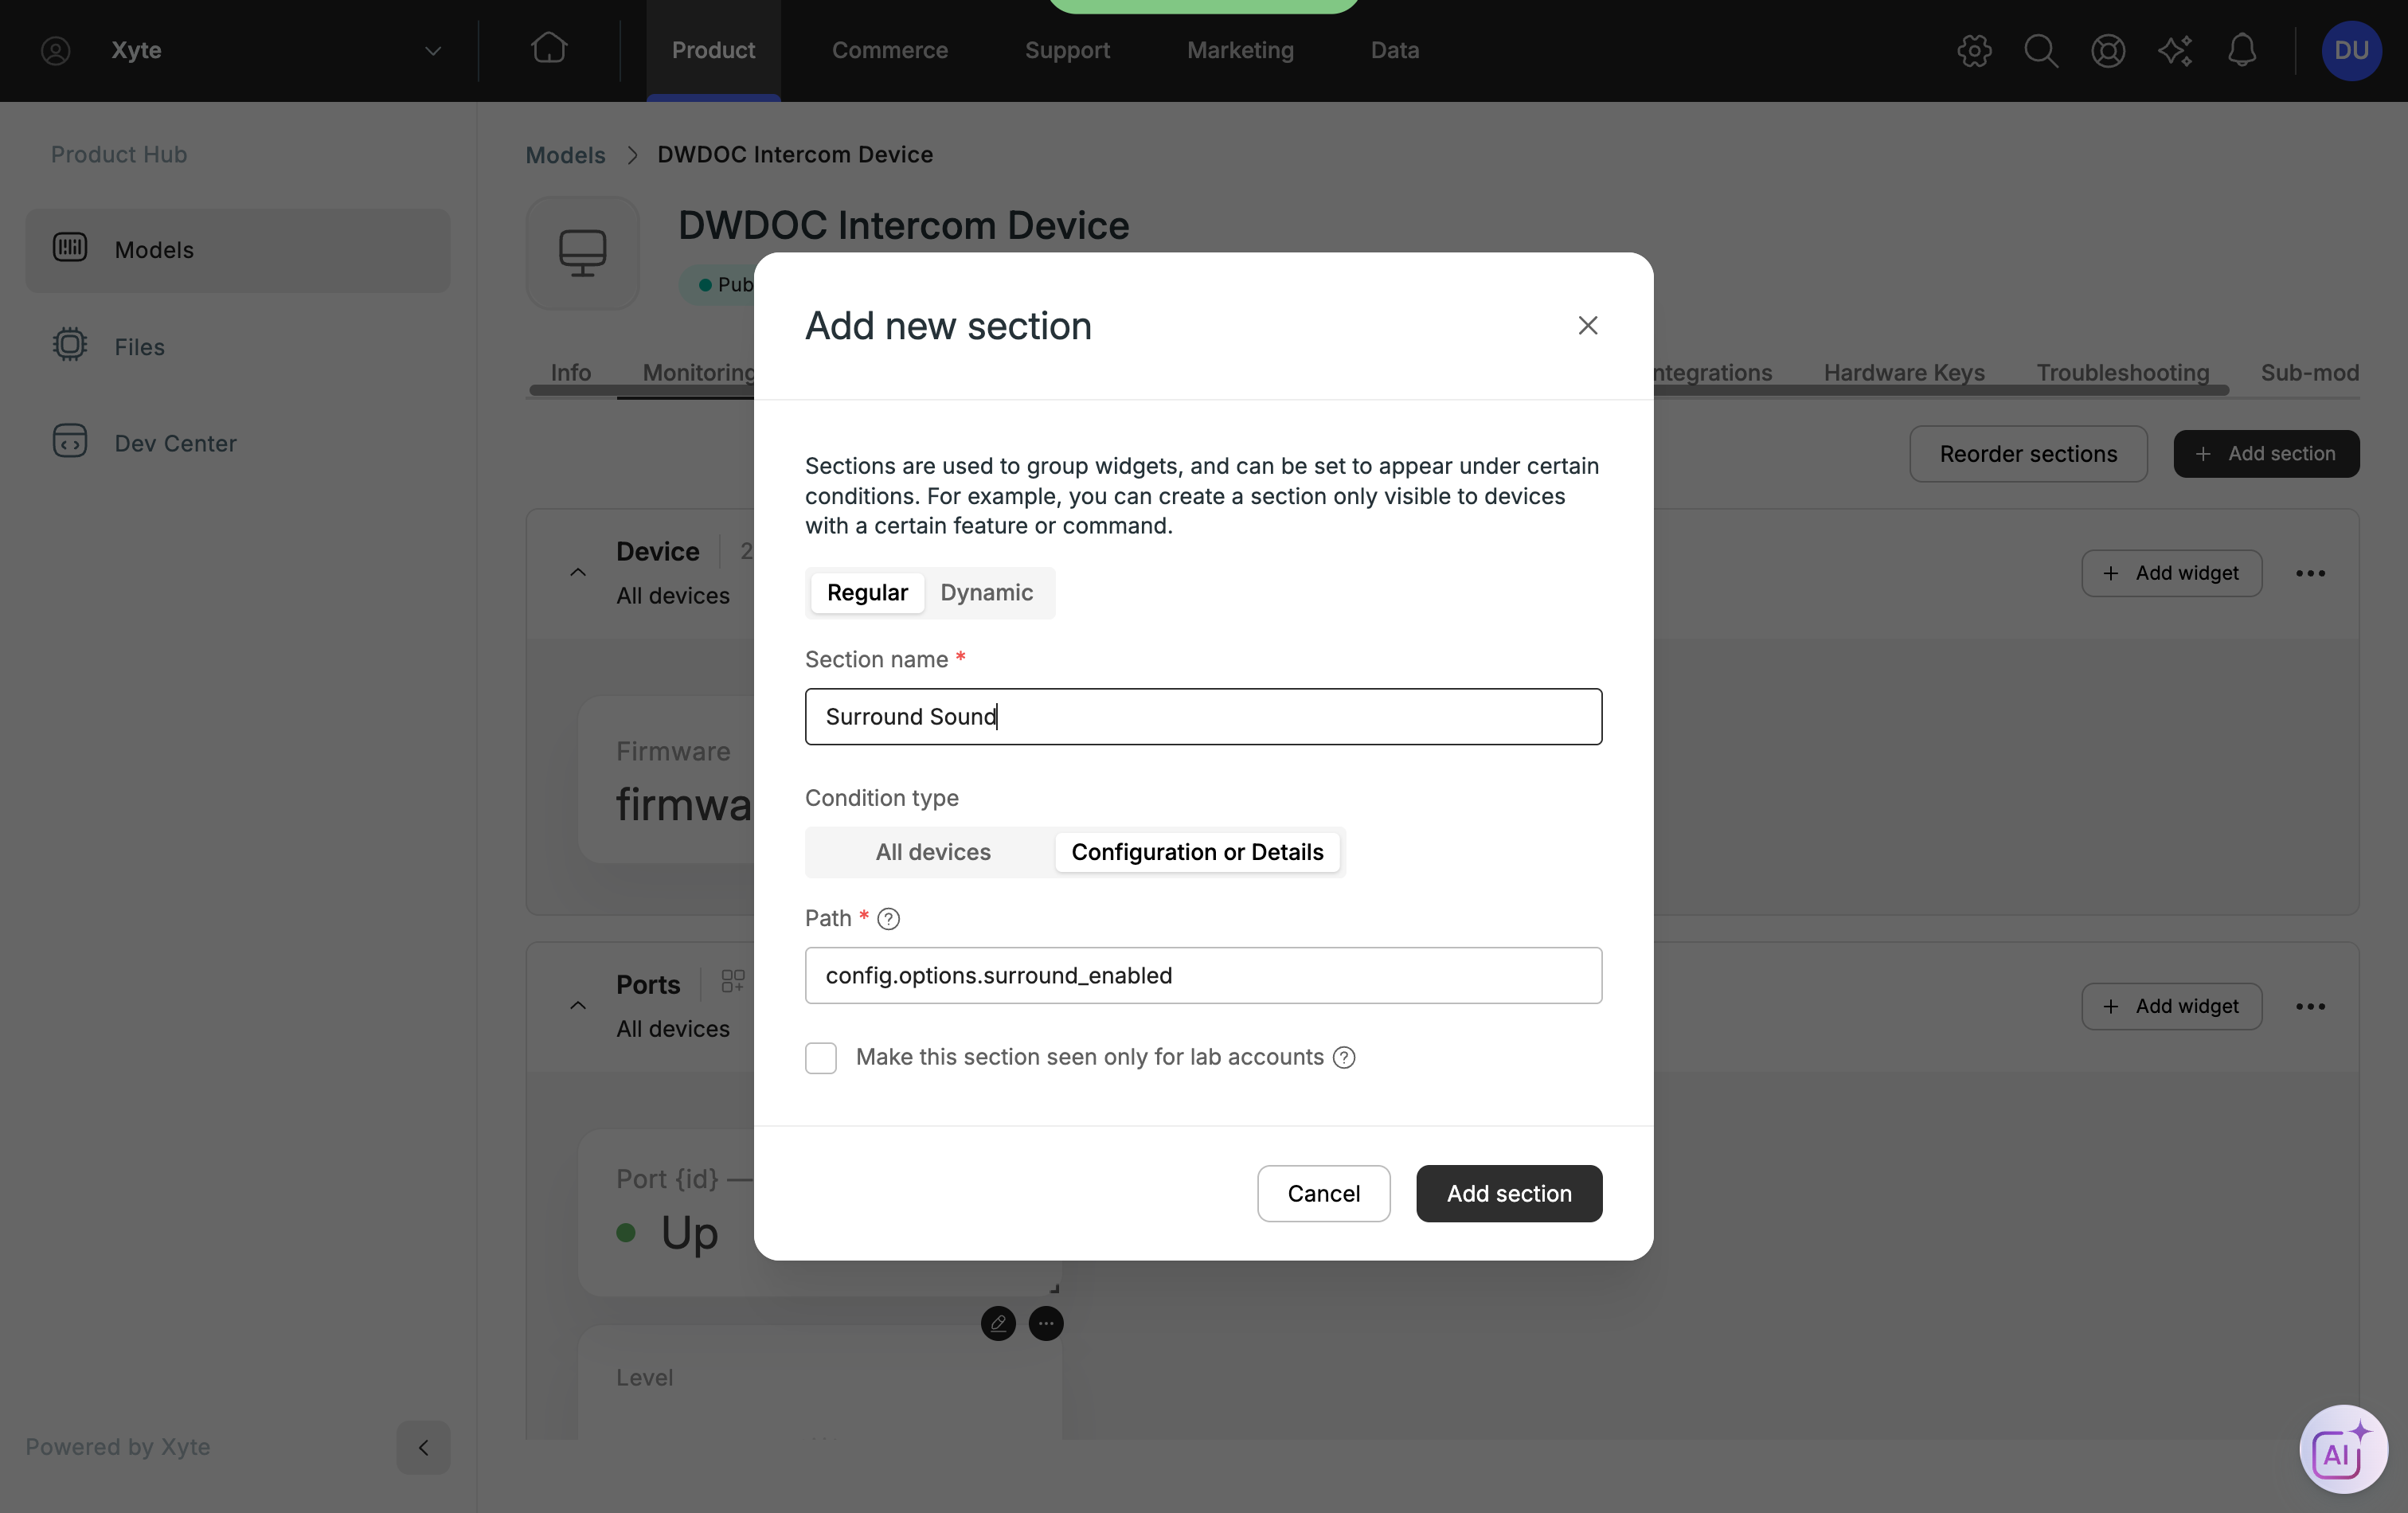The width and height of the screenshot is (2408, 1513).
Task: Select Configuration or Details condition type
Action: 1197,853
